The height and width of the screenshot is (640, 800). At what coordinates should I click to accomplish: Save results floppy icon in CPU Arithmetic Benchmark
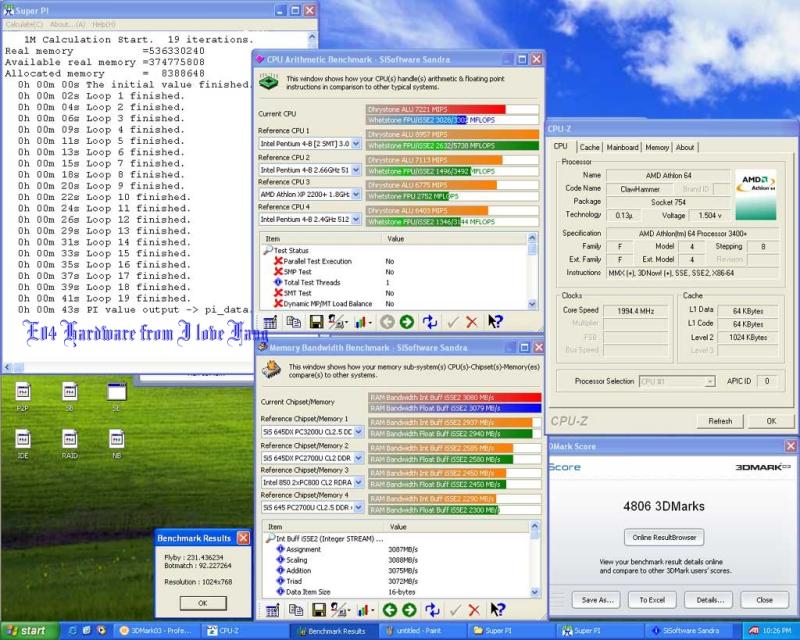316,322
